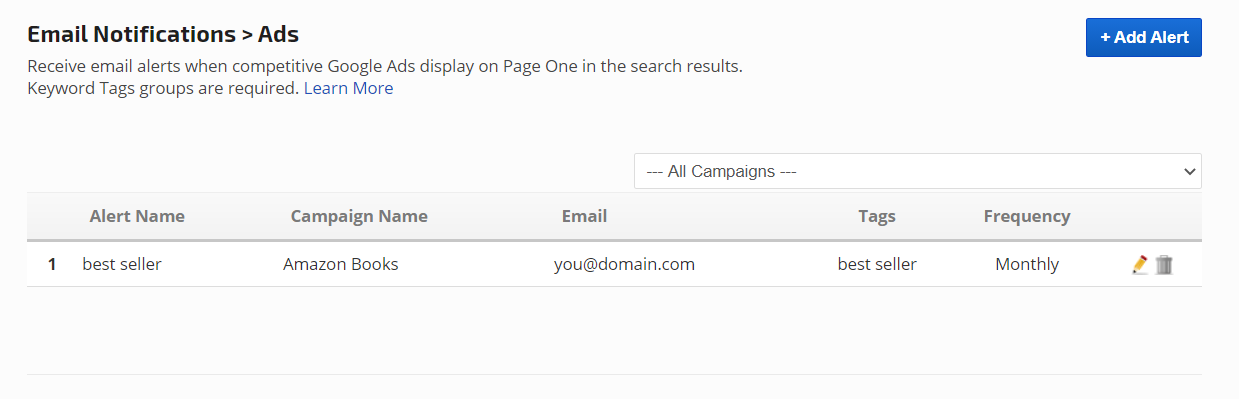Screen dimensions: 1239x399
Task: Sort by the Alert Name column header
Action: (137, 216)
